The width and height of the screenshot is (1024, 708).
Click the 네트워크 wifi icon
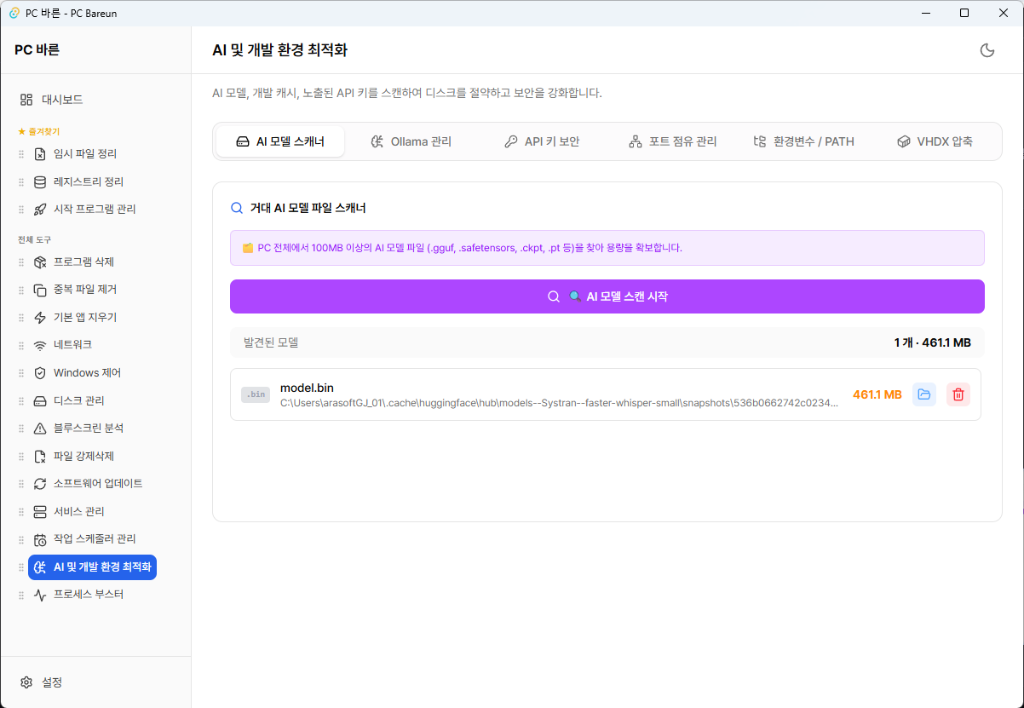[40, 345]
